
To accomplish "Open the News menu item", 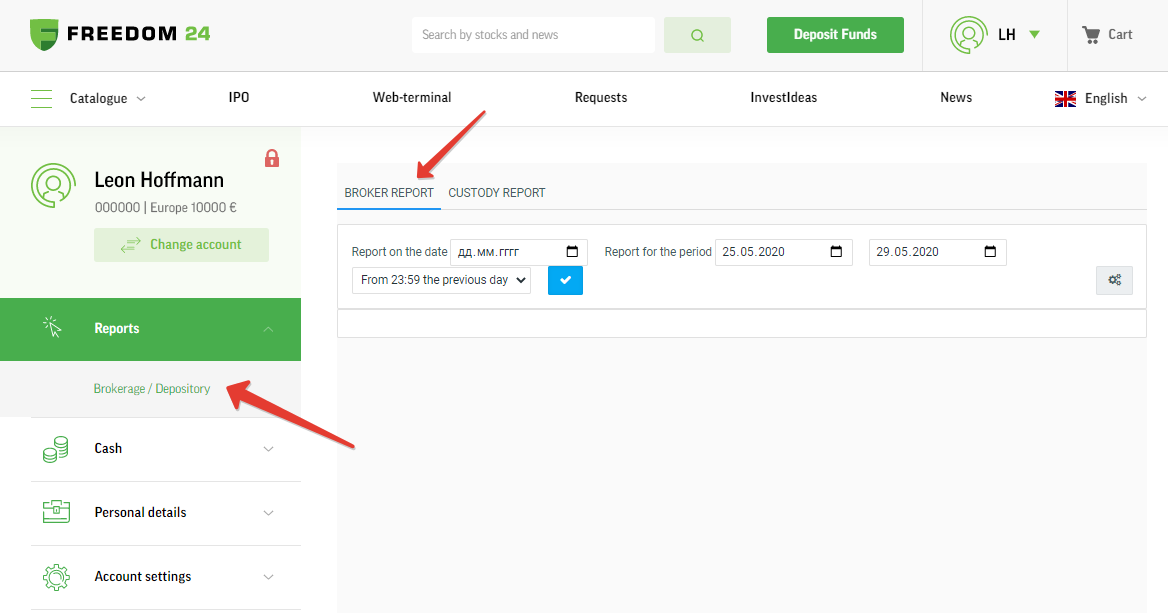I will tap(956, 98).
